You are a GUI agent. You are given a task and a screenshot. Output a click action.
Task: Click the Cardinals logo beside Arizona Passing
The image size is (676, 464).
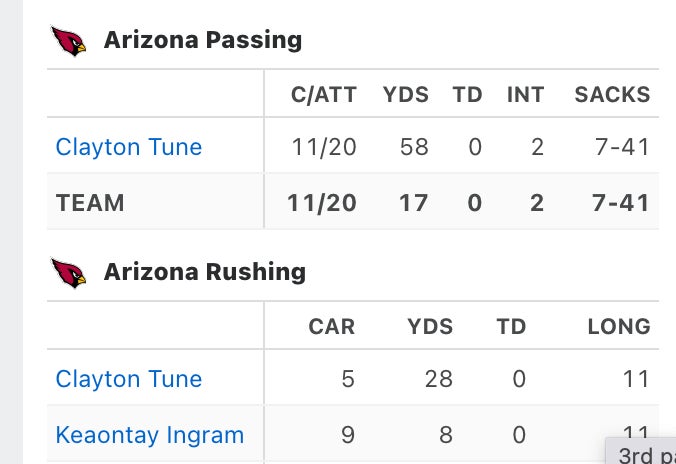[69, 41]
